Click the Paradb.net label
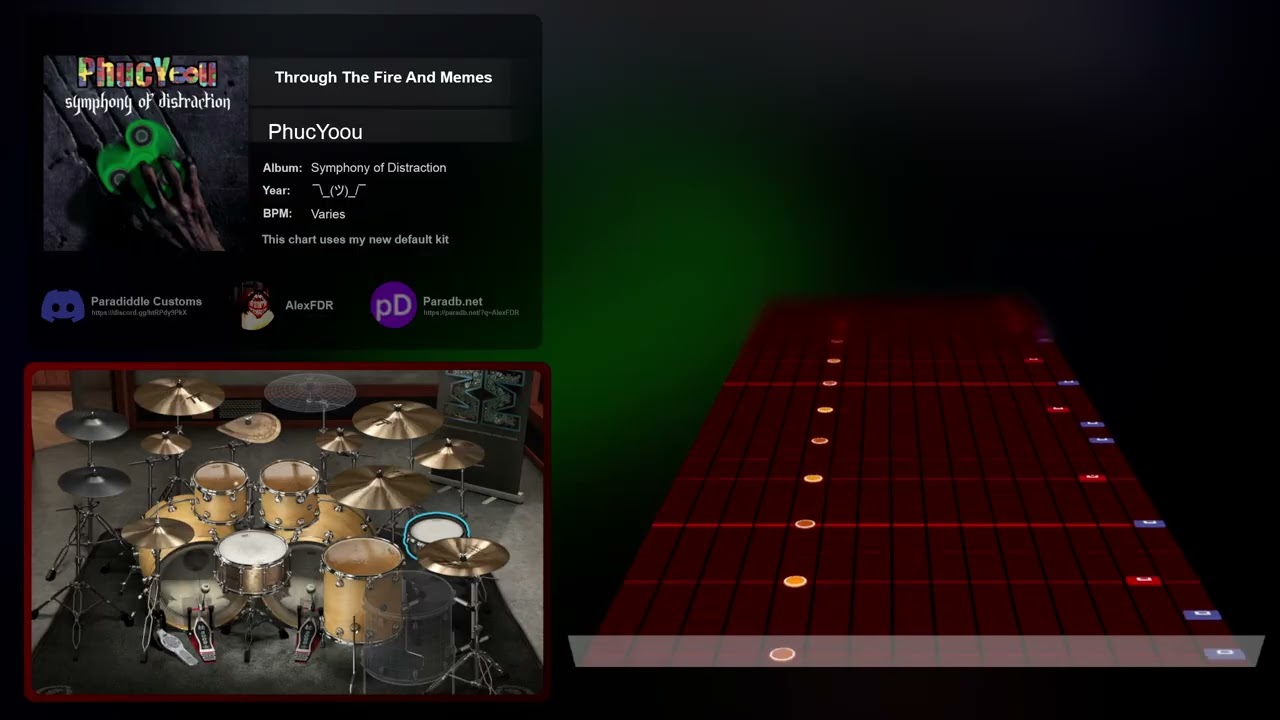Image resolution: width=1280 pixels, height=720 pixels. tap(452, 301)
